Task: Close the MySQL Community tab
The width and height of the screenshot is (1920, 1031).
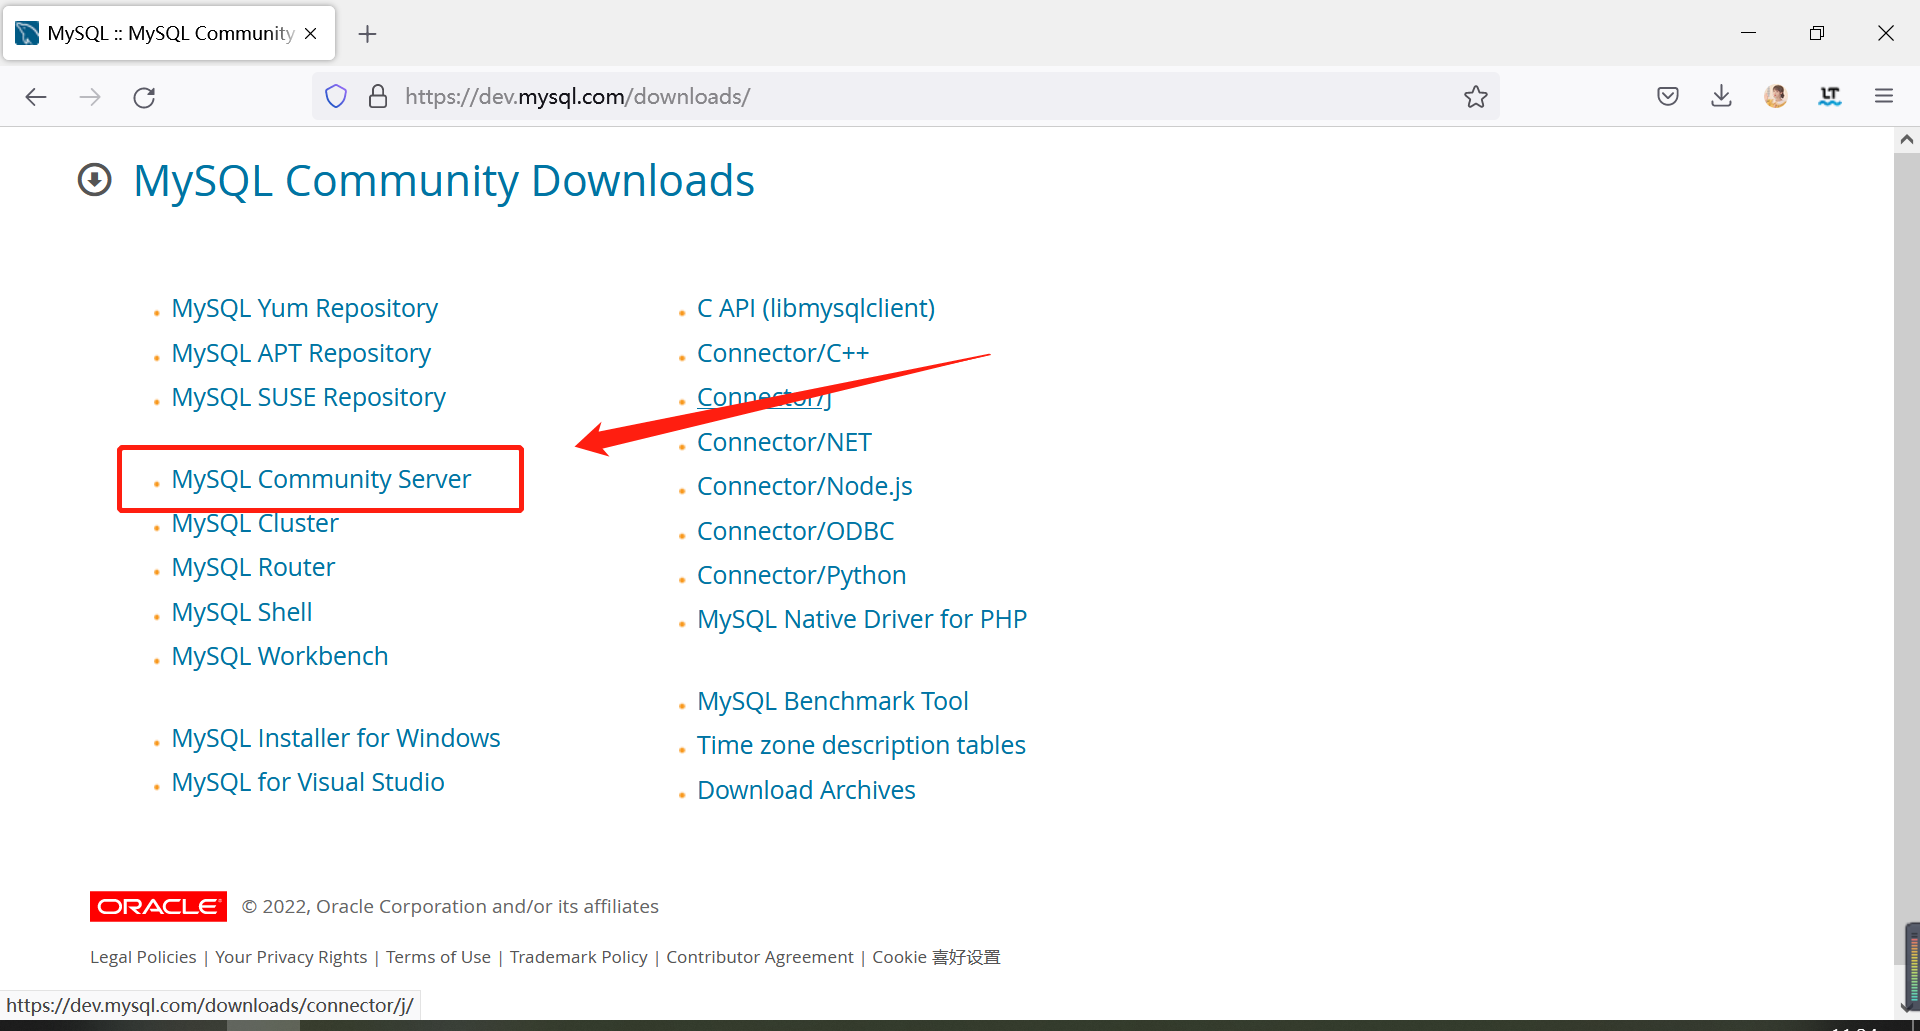Action: (311, 33)
